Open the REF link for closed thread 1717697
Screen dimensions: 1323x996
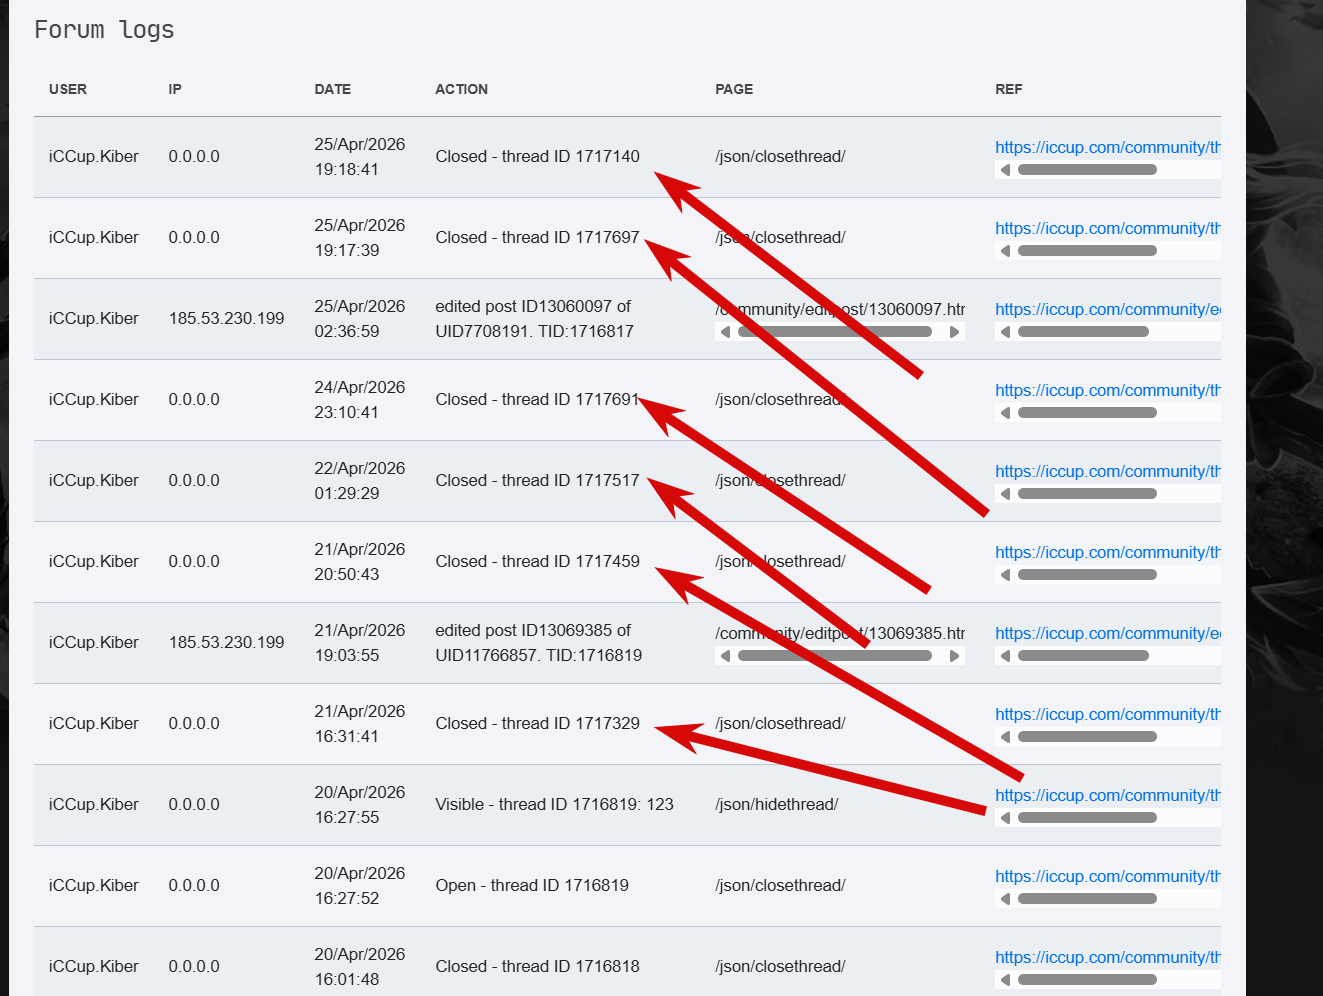[1108, 228]
